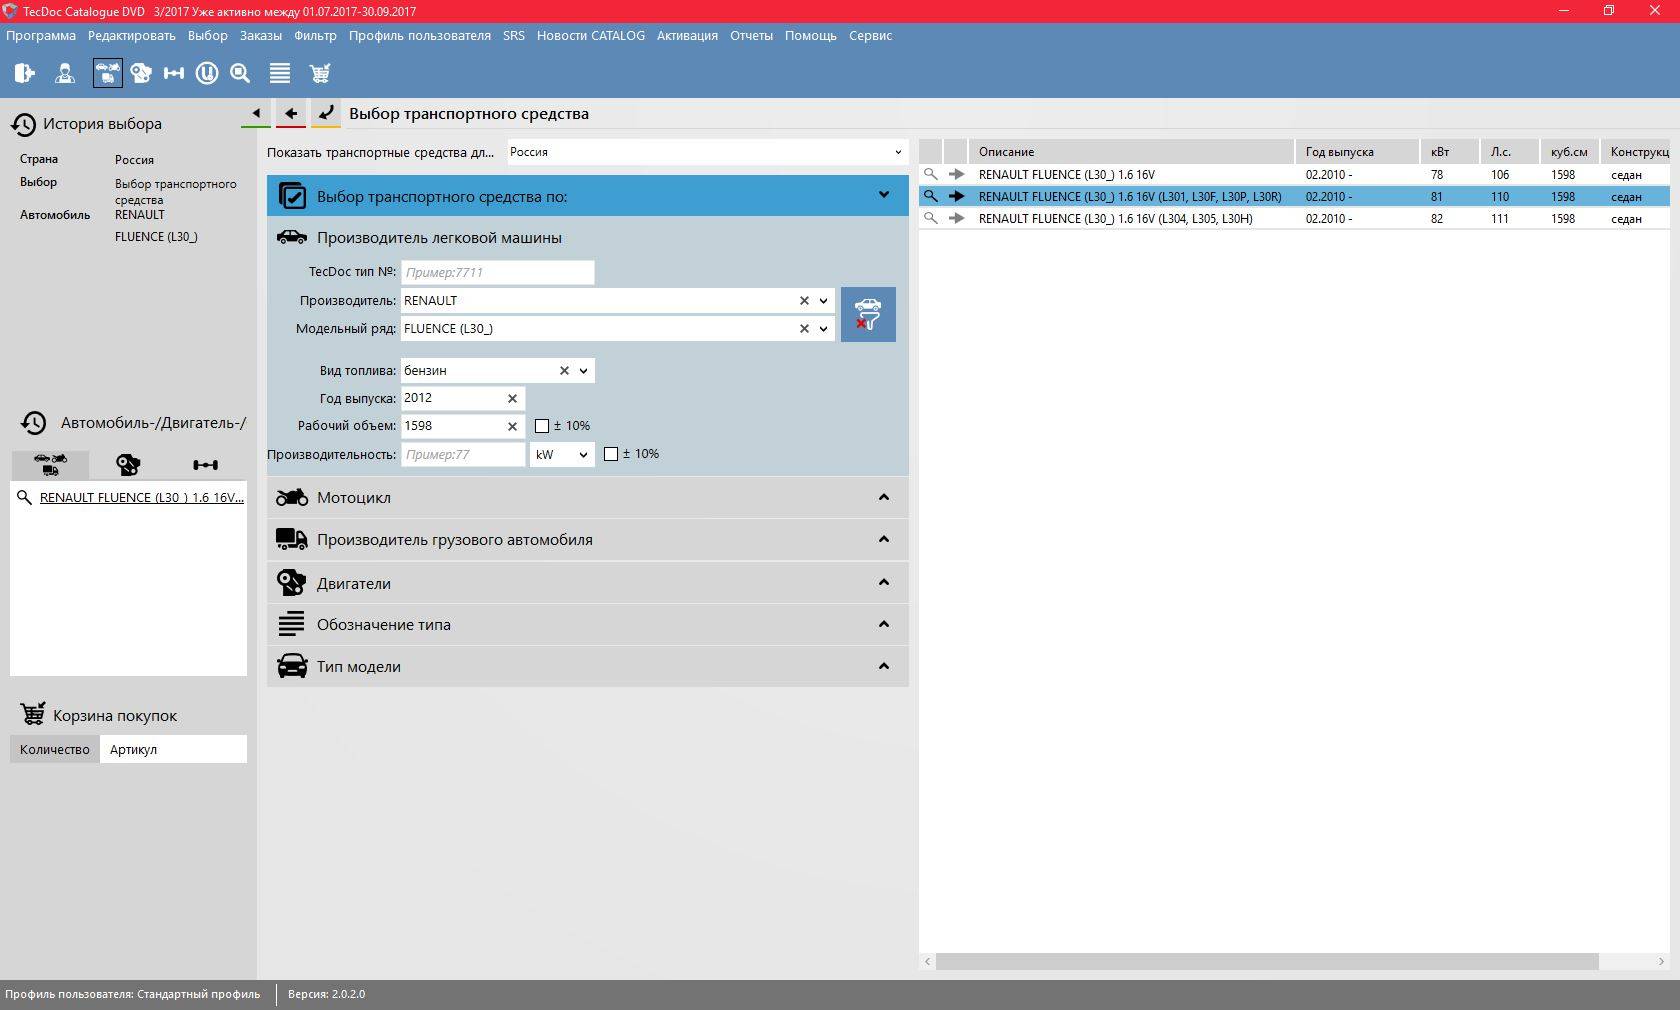Click the power output input field
The image size is (1680, 1010).
pos(463,454)
